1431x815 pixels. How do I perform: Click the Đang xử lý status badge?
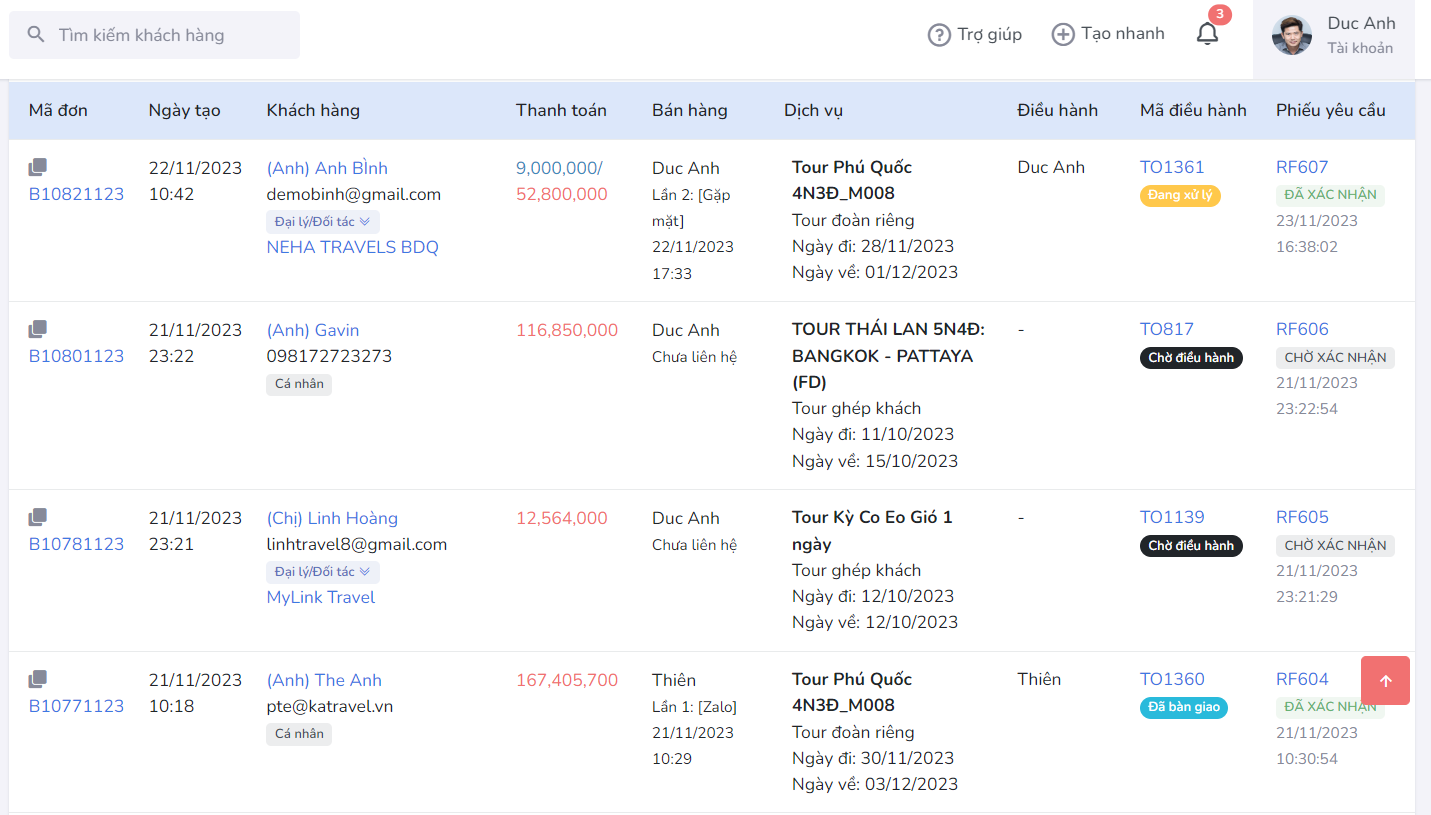[x=1180, y=195]
